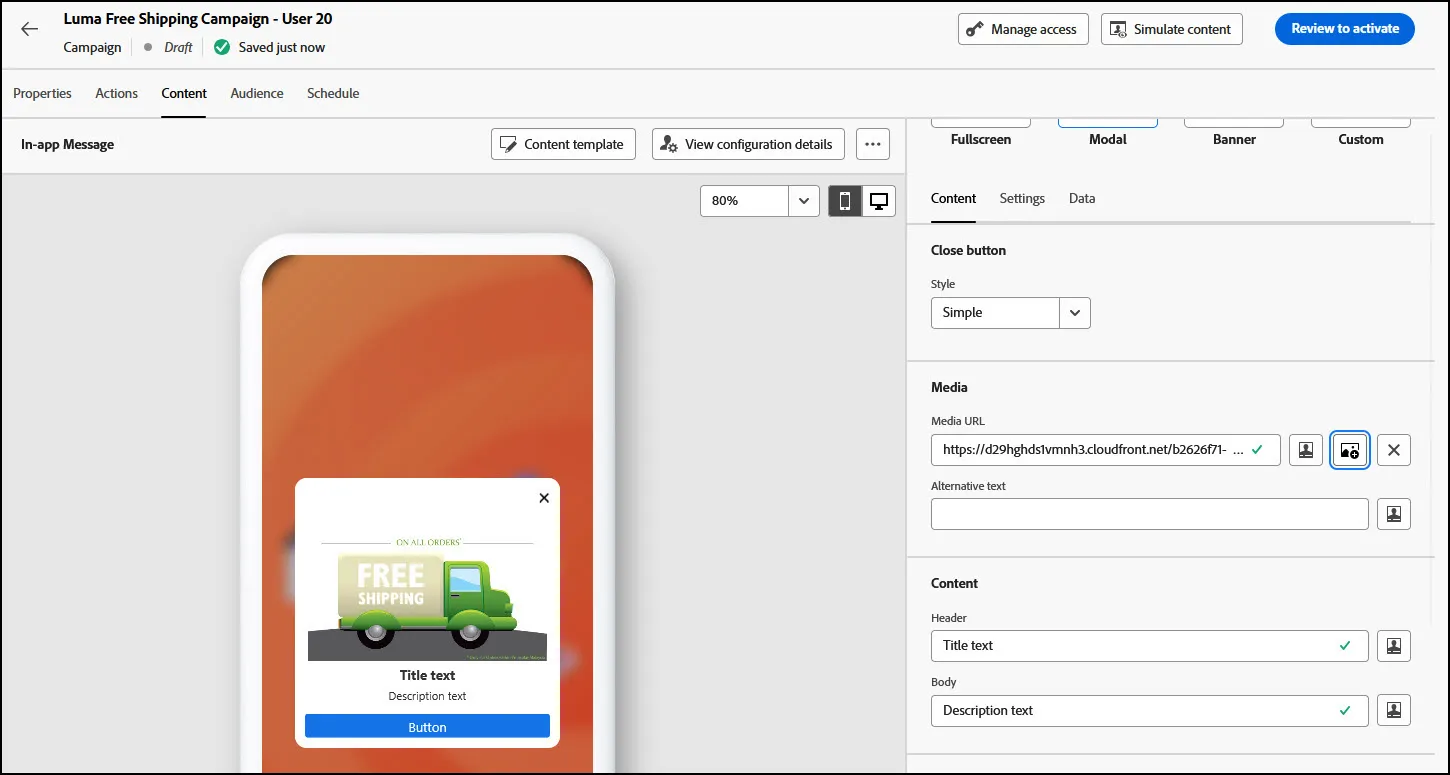Viewport: 1450px width, 775px height.
Task: Click the 'Title text' heading in preview
Action: click(x=427, y=675)
